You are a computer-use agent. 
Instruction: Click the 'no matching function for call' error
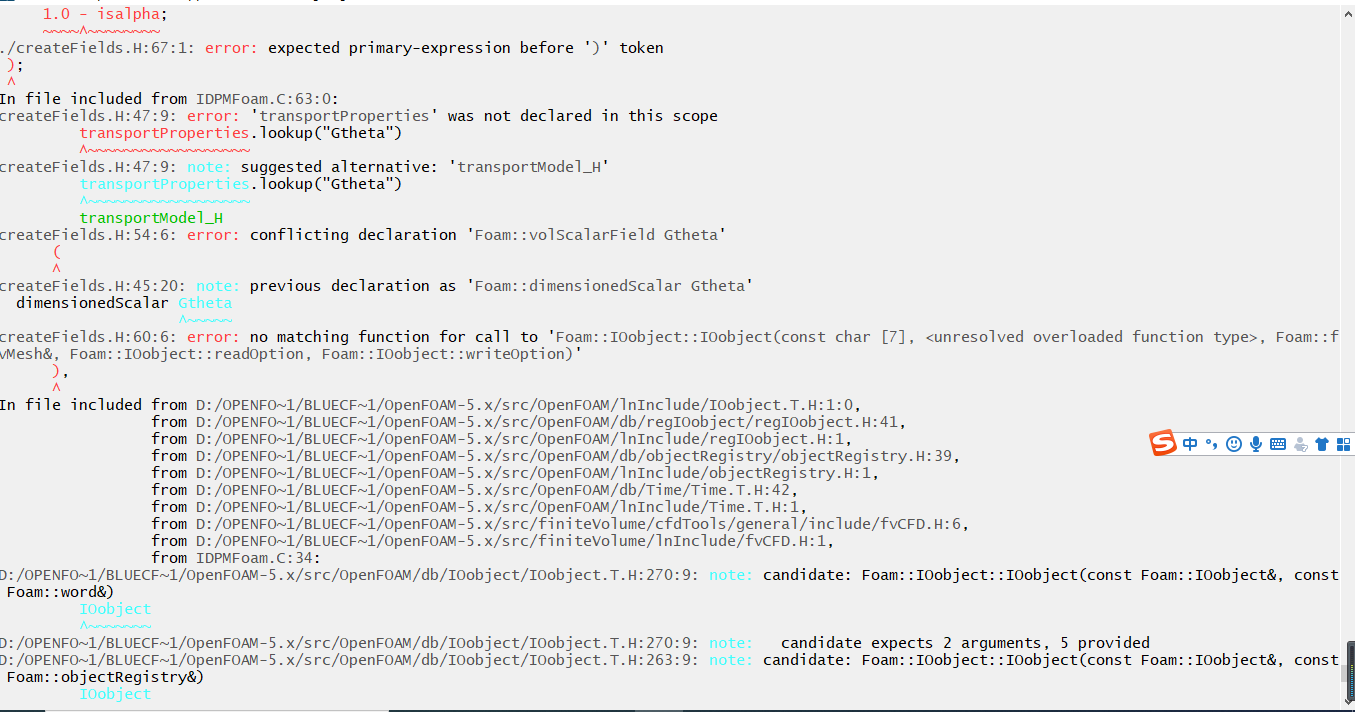point(400,337)
